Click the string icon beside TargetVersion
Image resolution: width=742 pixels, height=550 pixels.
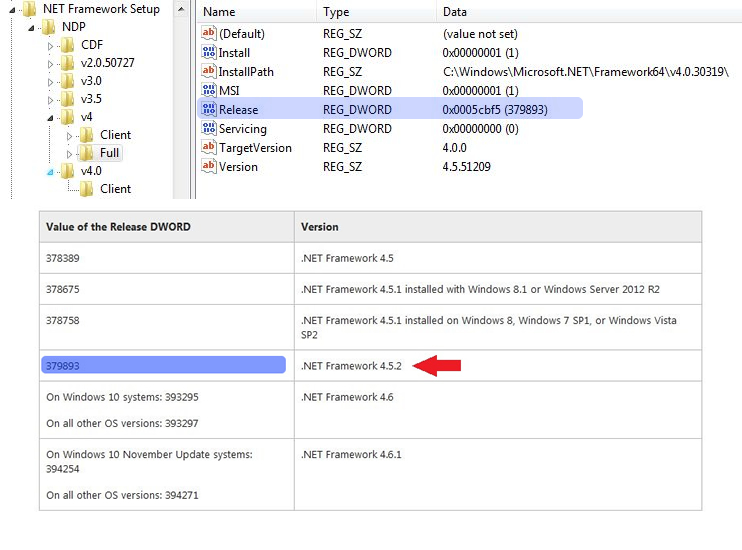point(209,147)
